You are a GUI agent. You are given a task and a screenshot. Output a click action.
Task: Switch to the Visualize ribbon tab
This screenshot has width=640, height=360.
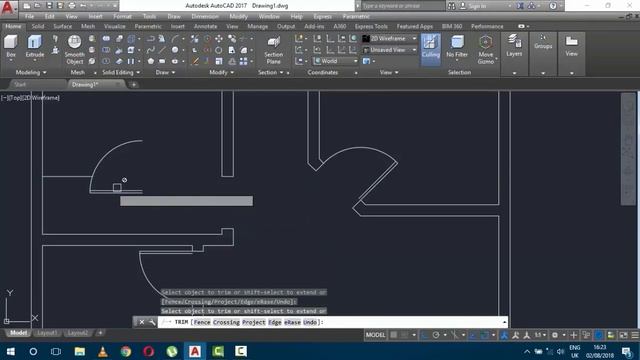115,26
